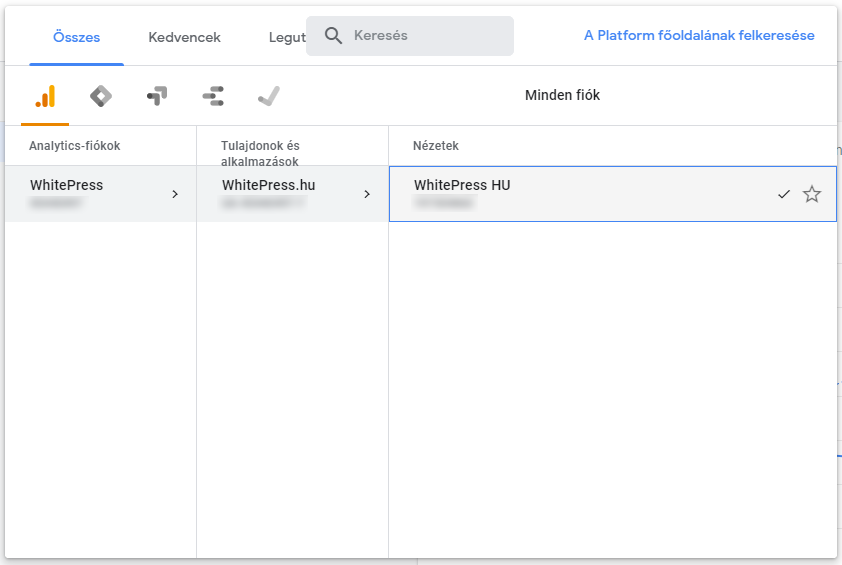This screenshot has height=565, width=842.
Task: Choose the Data Studio product icon
Action: coord(213,97)
